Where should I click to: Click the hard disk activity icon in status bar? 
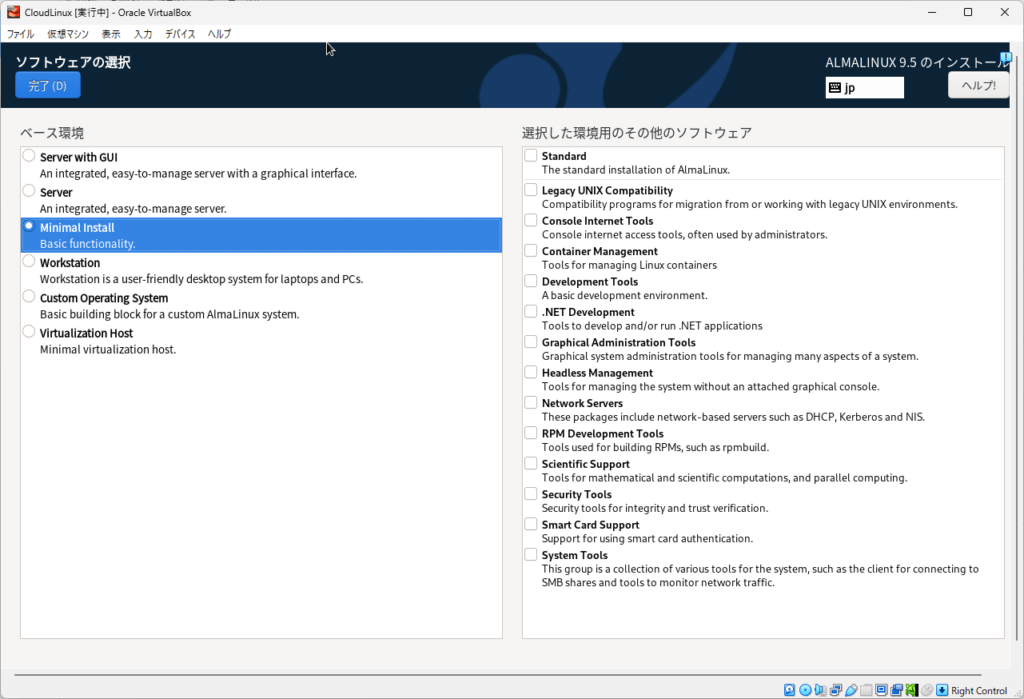(x=790, y=690)
